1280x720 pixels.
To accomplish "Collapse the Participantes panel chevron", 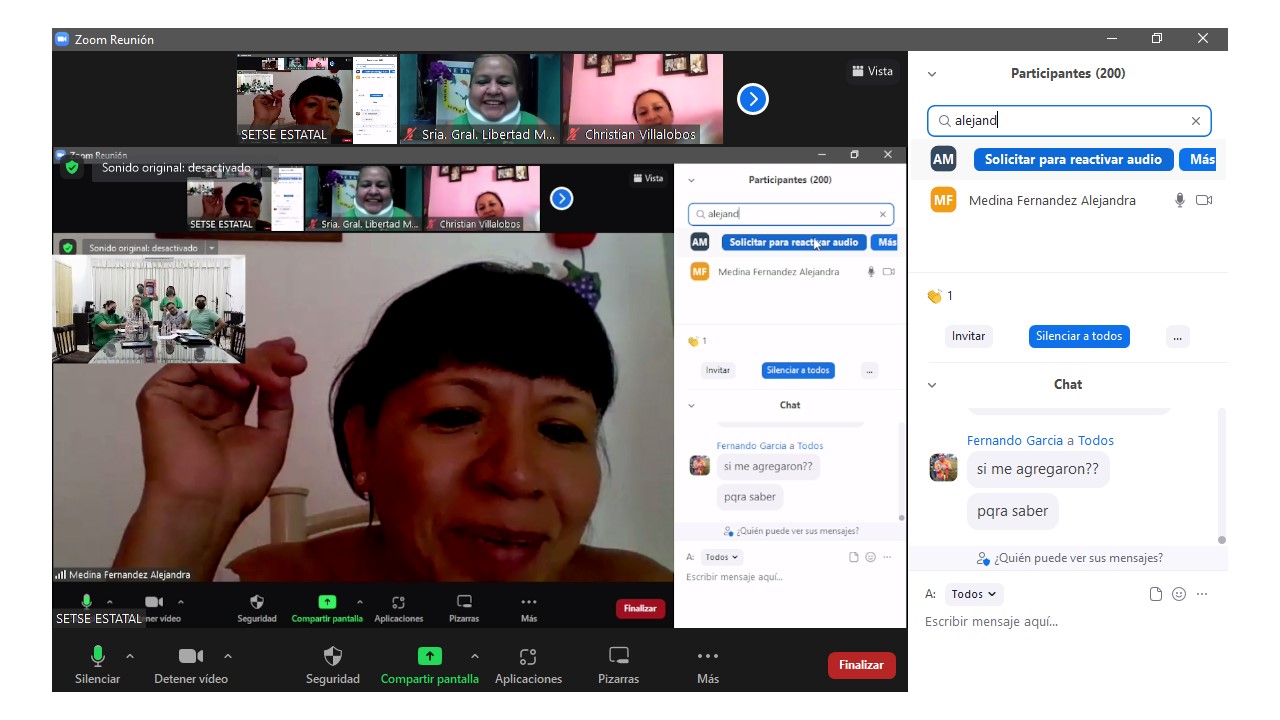I will [932, 74].
